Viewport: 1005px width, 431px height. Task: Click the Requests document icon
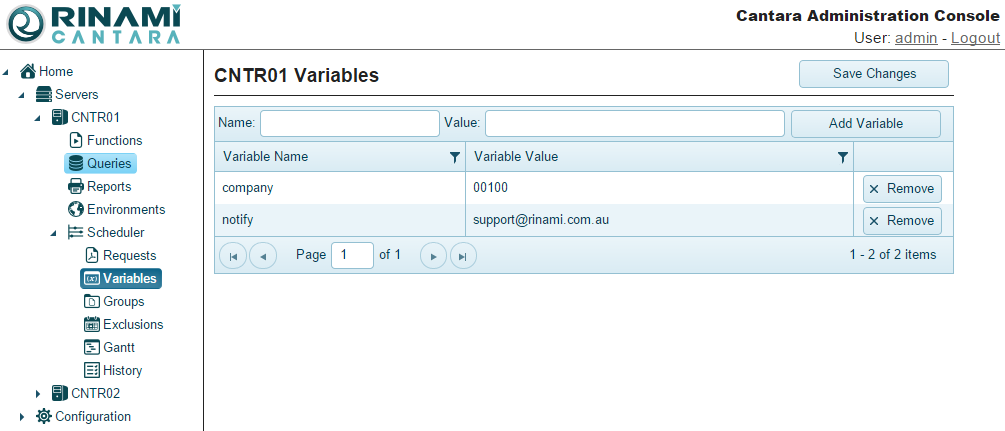[91, 256]
